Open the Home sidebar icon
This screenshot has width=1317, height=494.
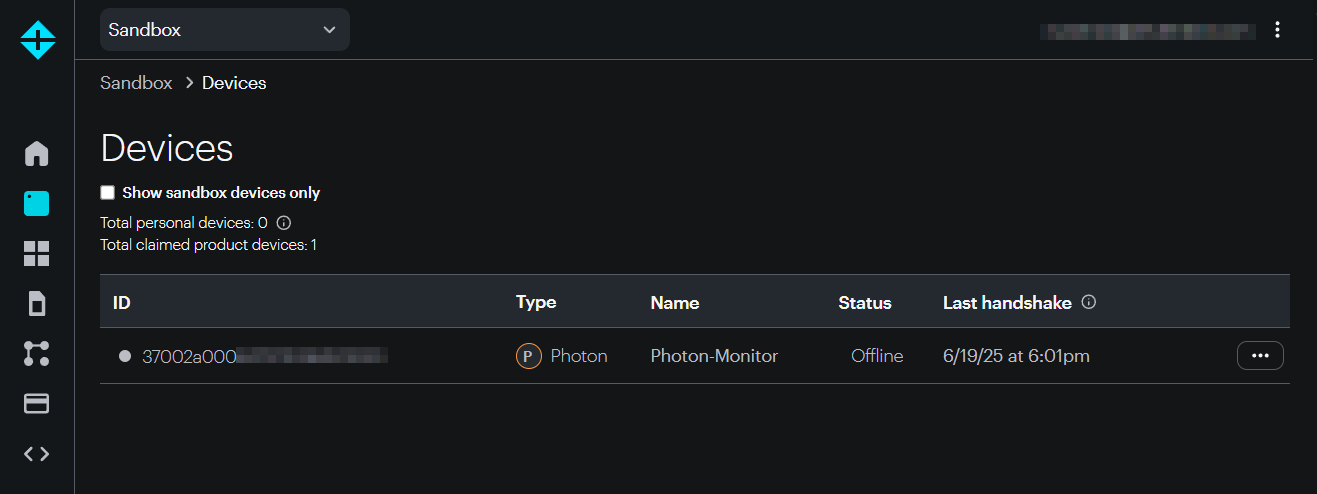coord(37,153)
